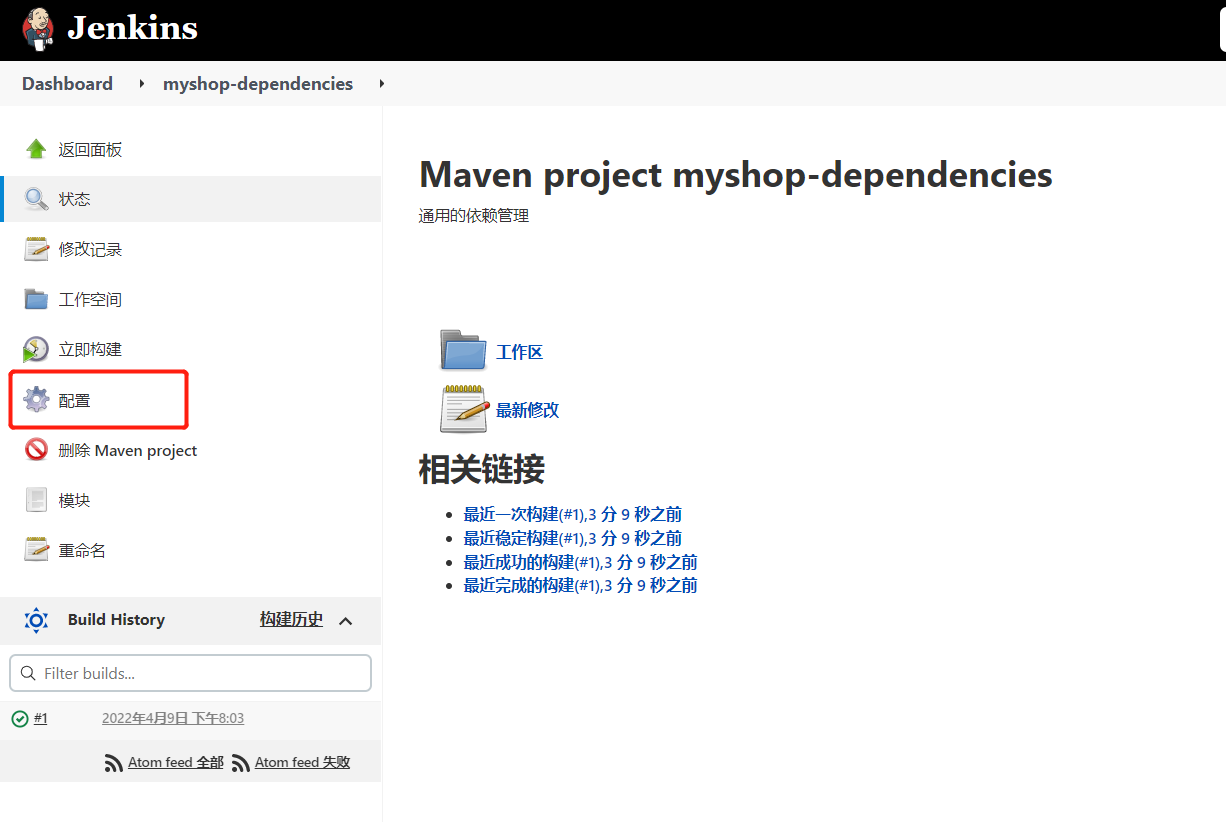This screenshot has height=822, width=1226.
Task: Click the notepad icon beside 修改记录
Action: tap(36, 249)
